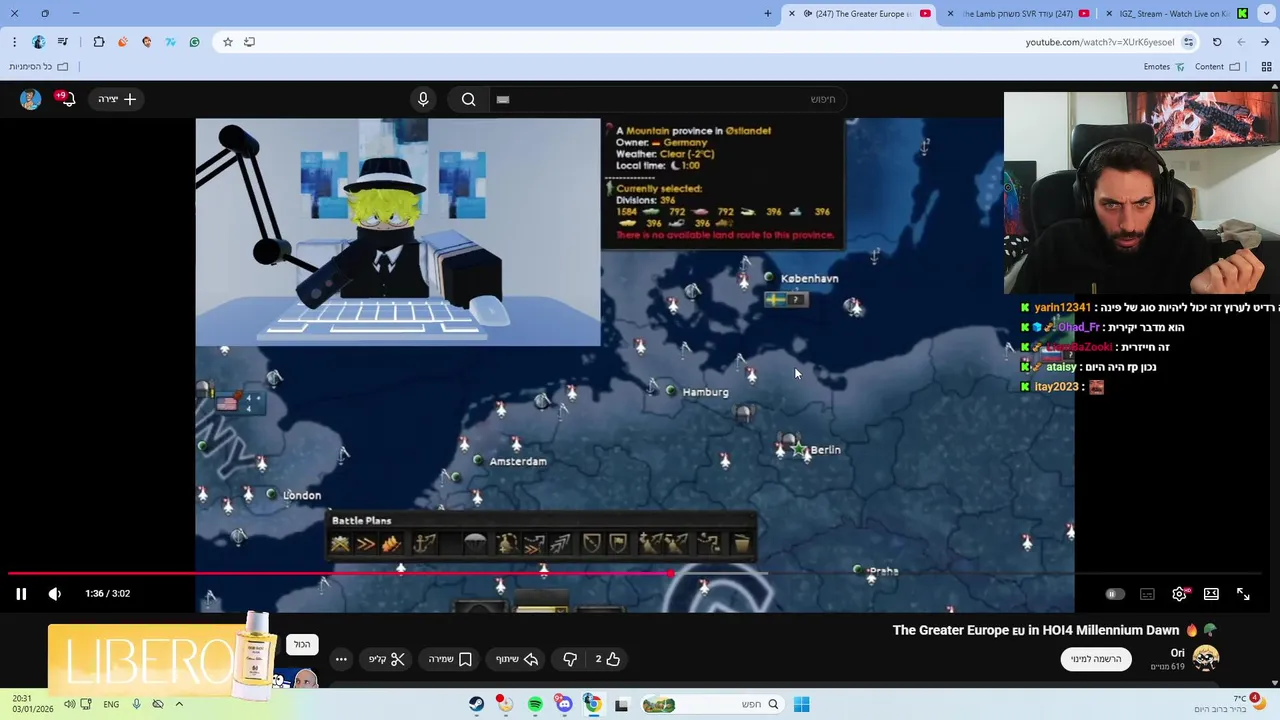Click the LIBERO advertisement banner

pyautogui.click(x=160, y=656)
